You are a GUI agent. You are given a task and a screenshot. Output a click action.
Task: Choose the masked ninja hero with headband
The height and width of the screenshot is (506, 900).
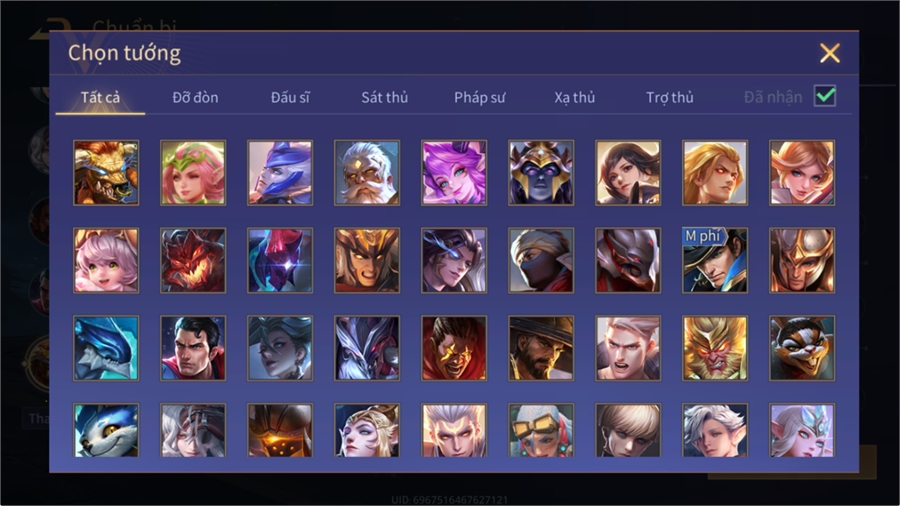click(541, 260)
